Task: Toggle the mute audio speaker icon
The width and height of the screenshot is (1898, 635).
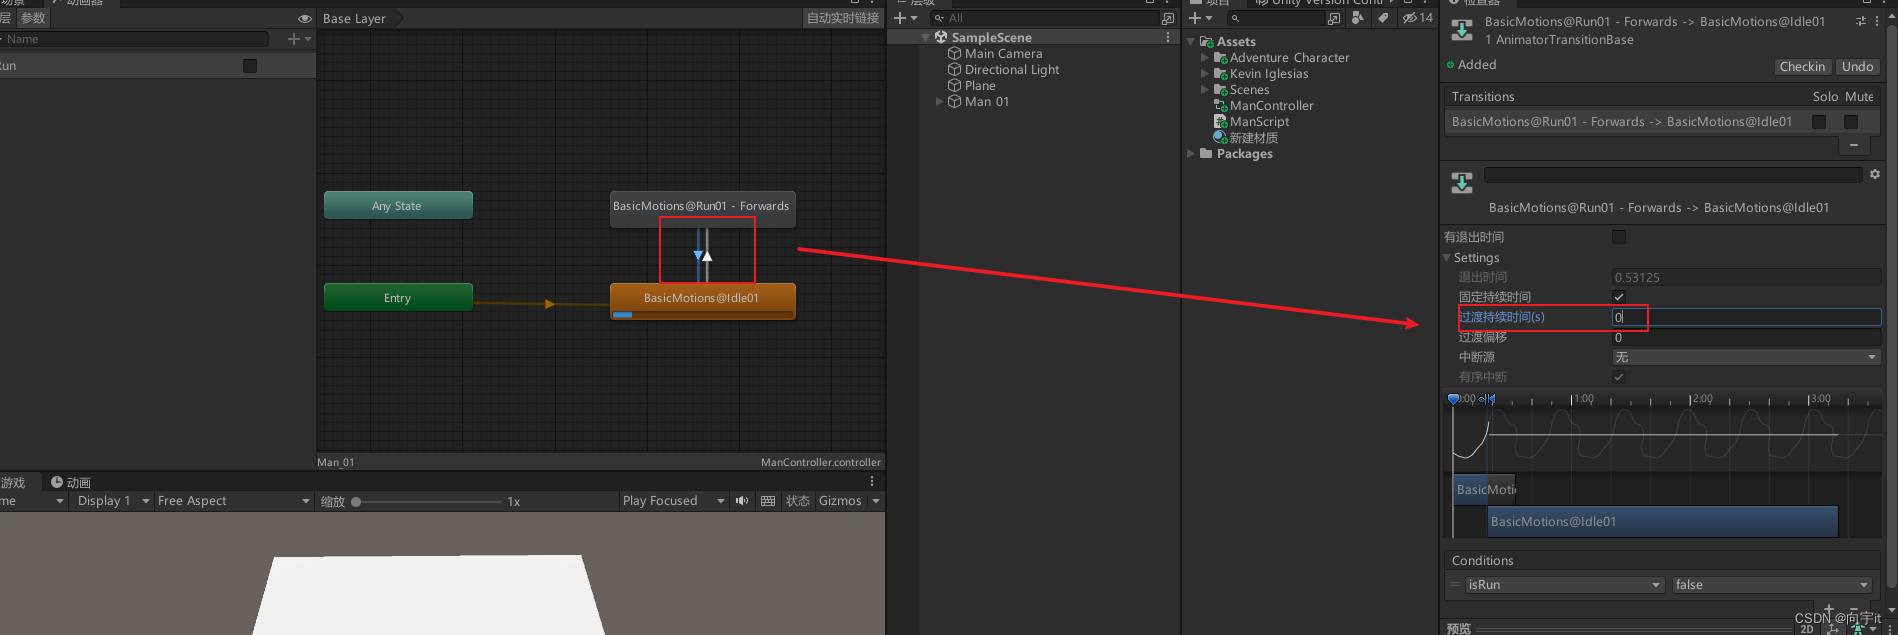Action: 742,501
